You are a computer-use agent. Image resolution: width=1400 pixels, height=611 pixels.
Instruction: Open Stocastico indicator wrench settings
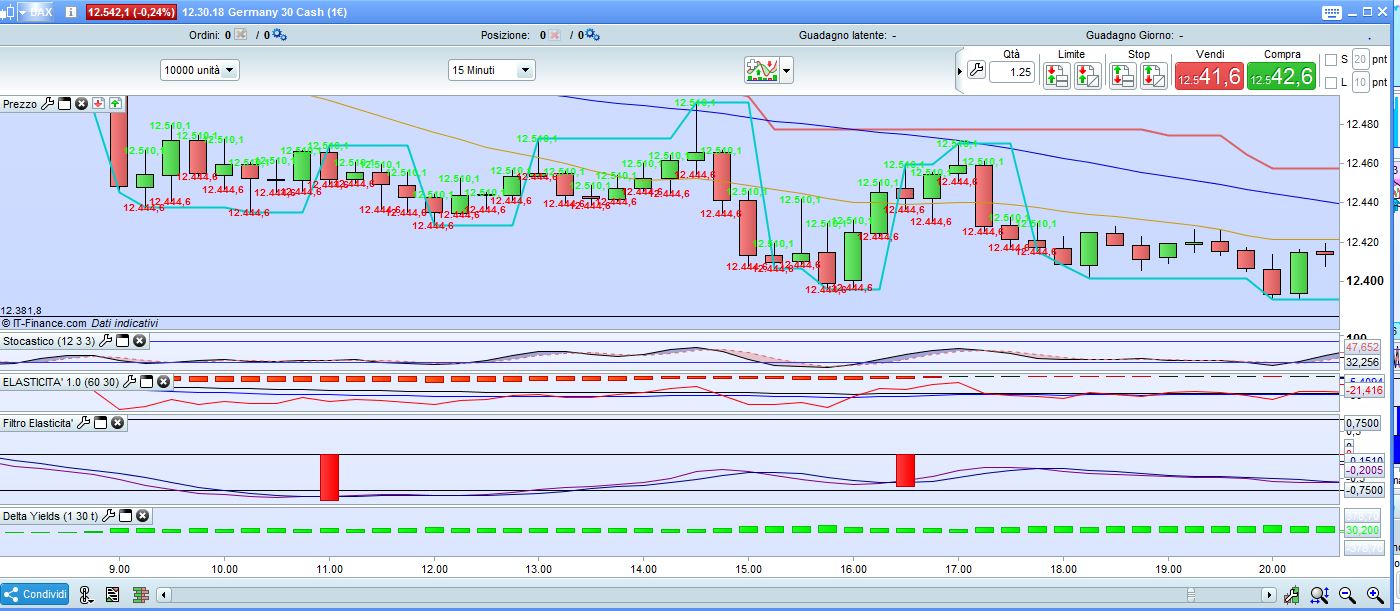(105, 341)
